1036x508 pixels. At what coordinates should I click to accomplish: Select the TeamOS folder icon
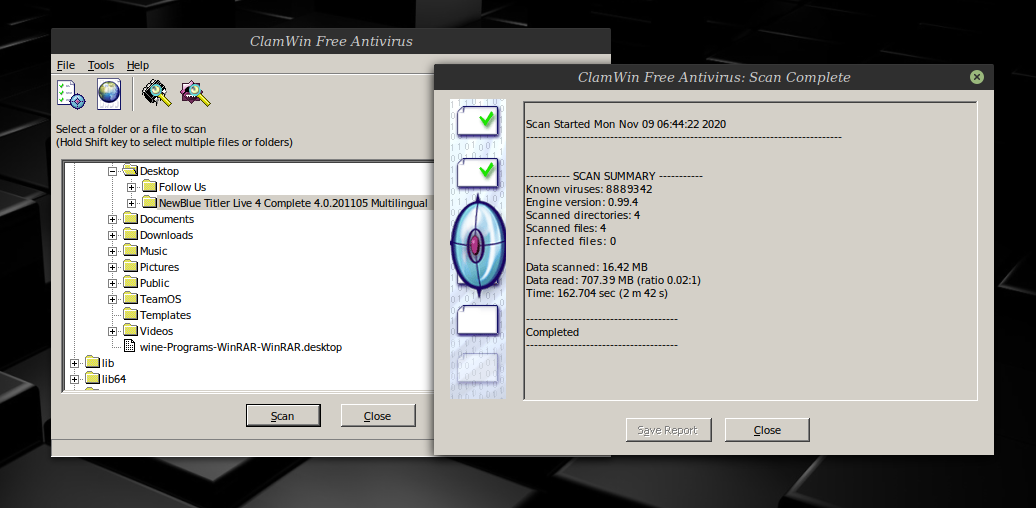pos(130,299)
